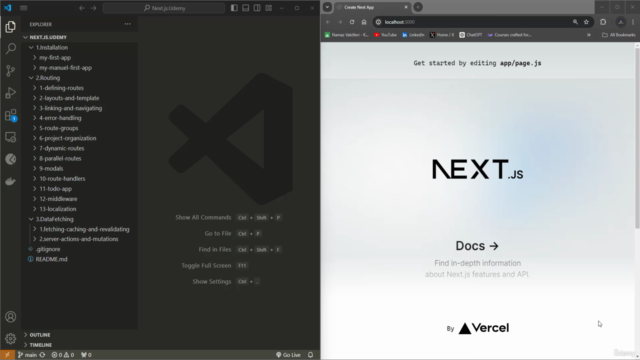Open YouTube bookmark
Image resolution: width=640 pixels, height=360 pixels.
coord(385,35)
